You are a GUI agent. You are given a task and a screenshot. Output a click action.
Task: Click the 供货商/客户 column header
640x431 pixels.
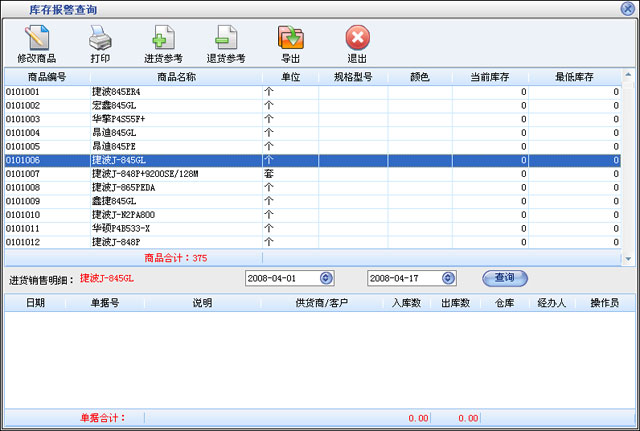click(x=321, y=303)
